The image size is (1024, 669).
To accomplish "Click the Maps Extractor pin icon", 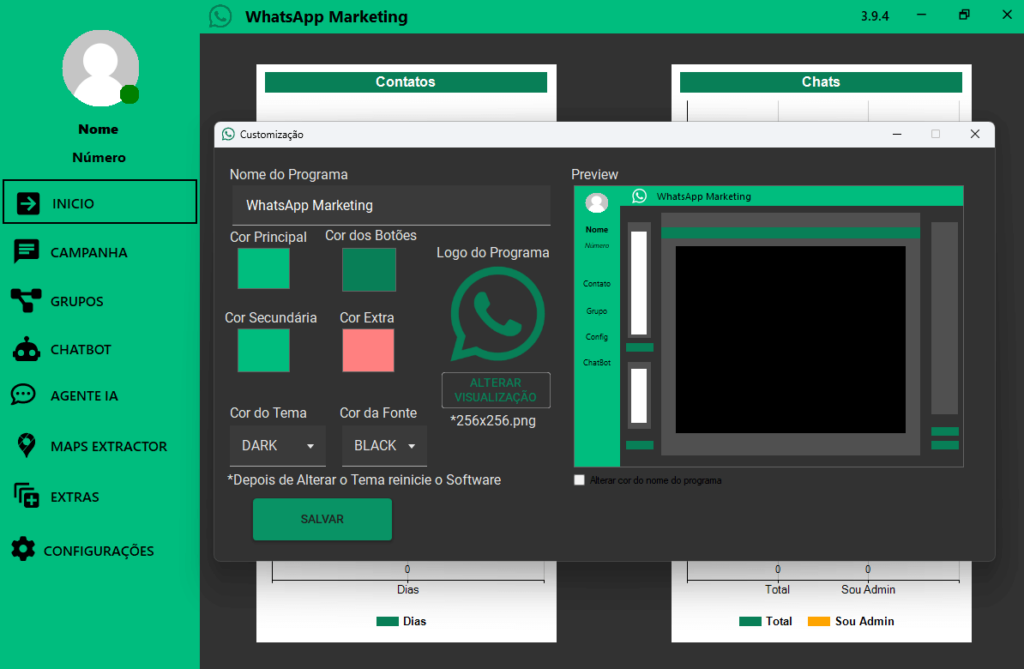I will (26, 446).
